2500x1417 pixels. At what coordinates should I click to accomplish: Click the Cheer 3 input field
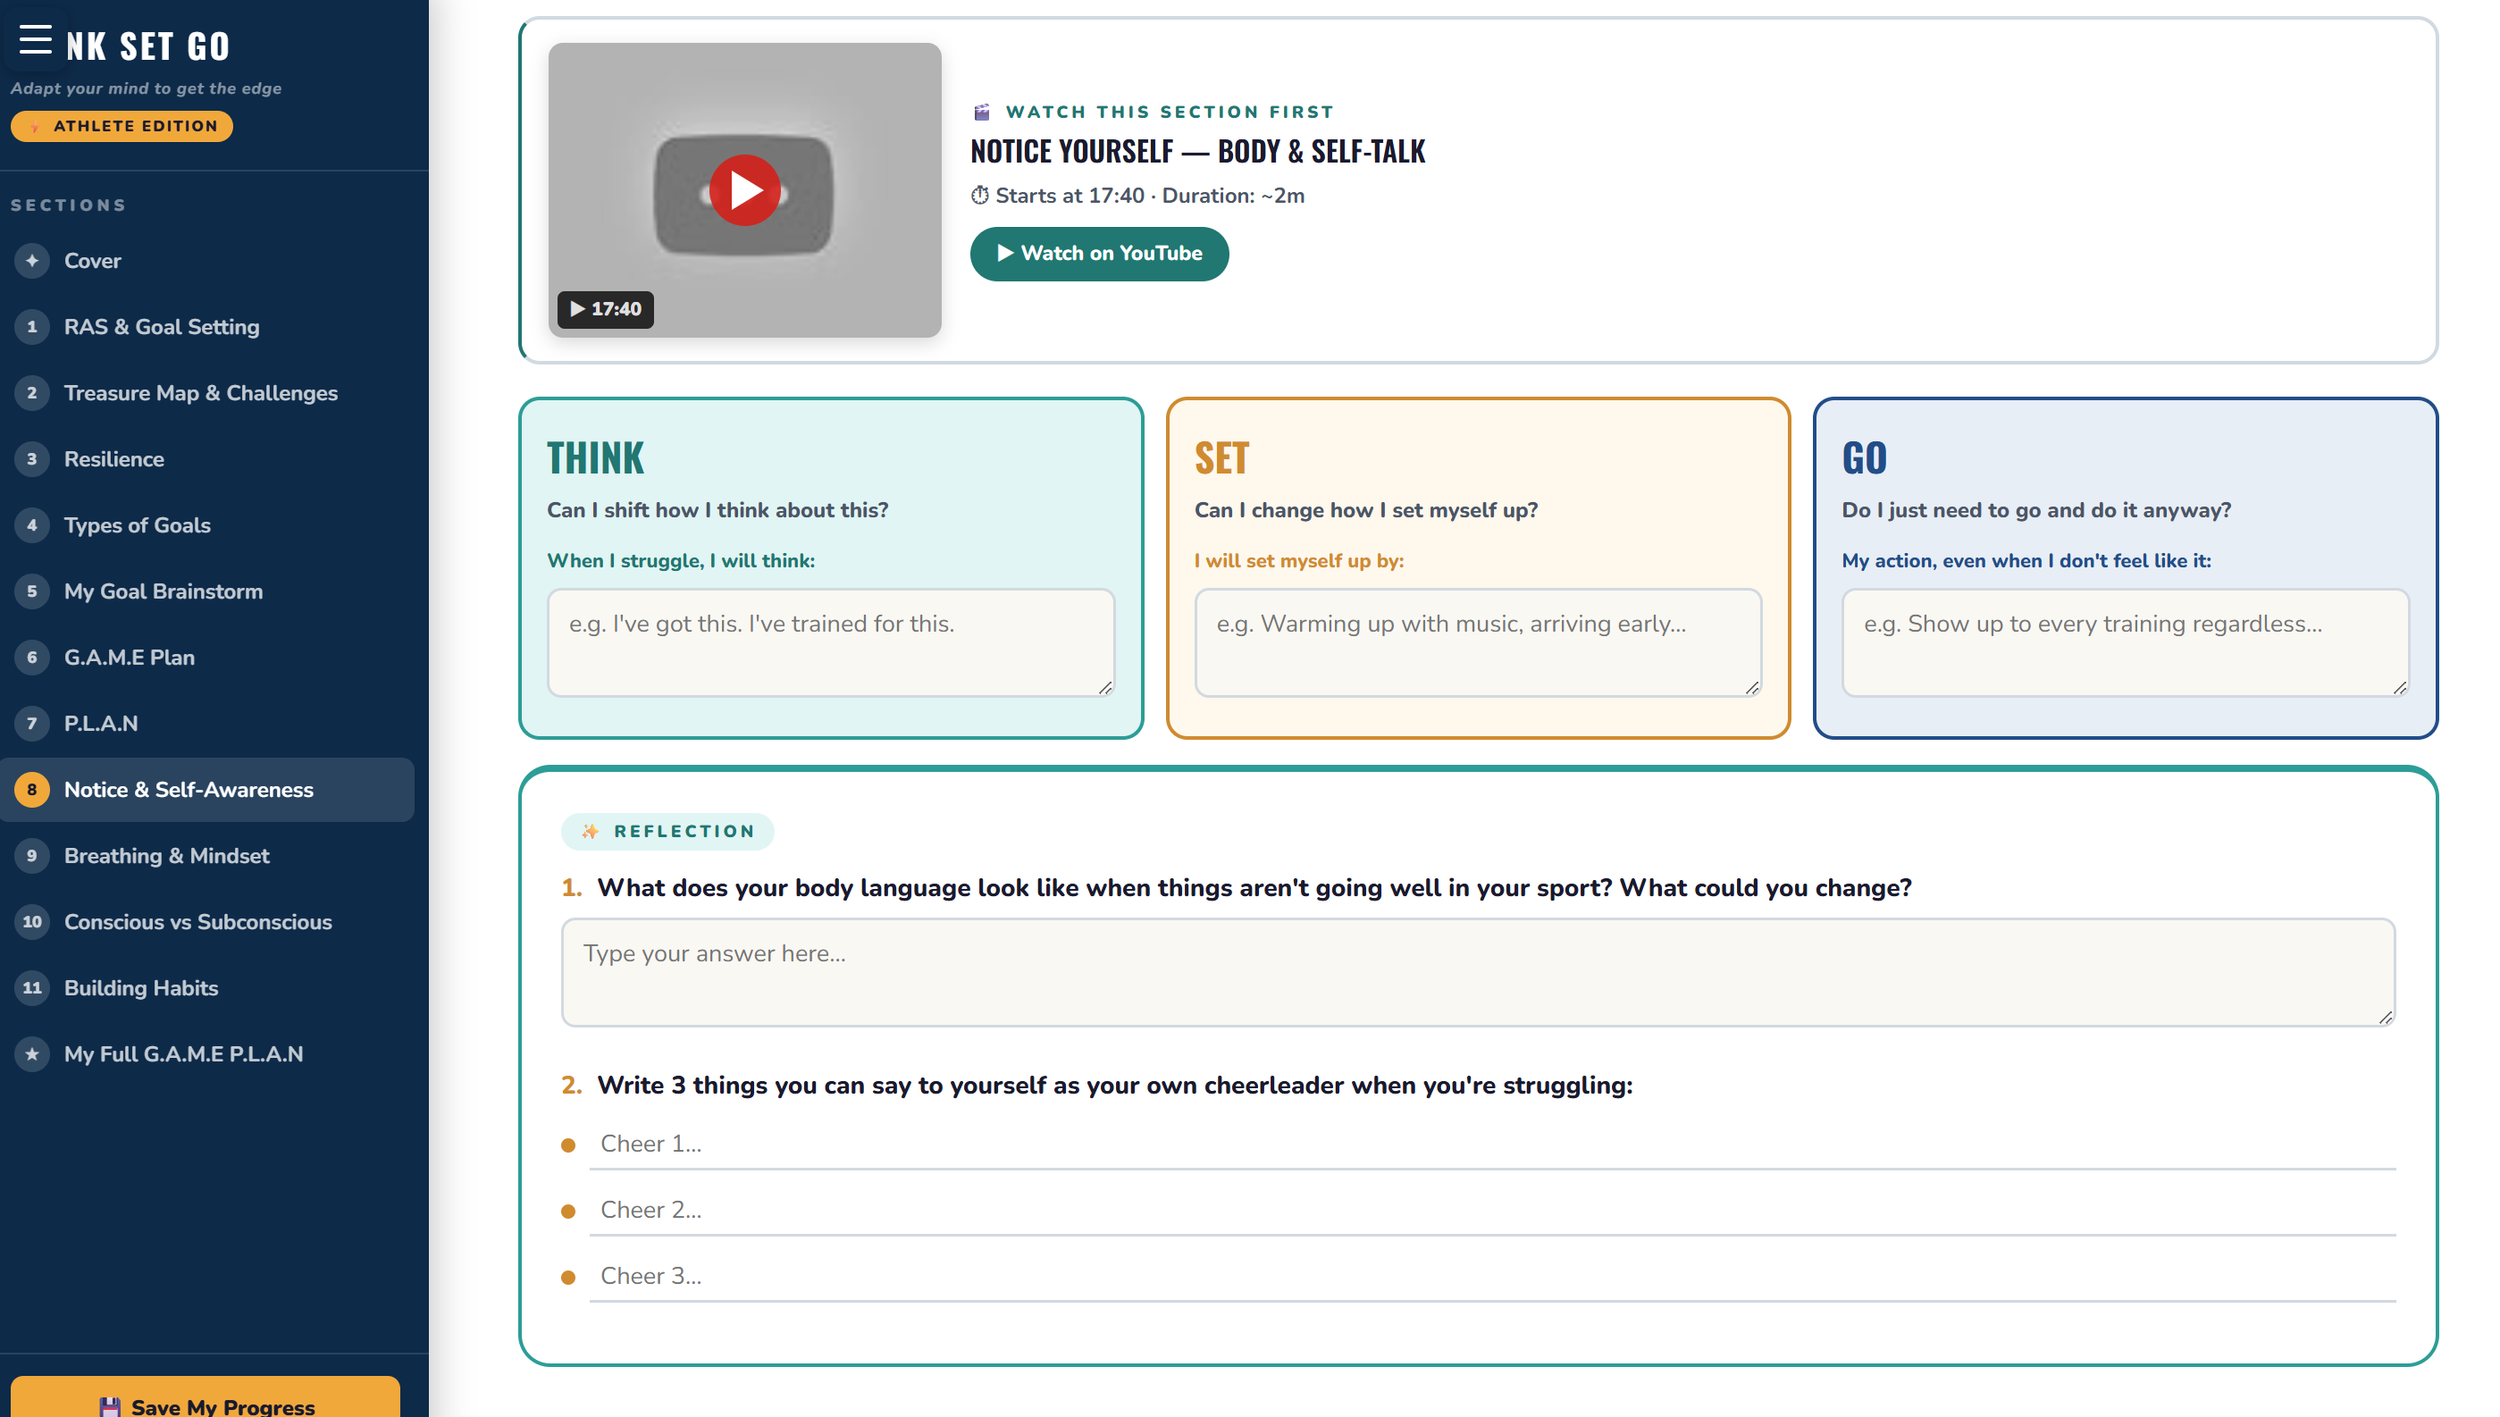(1492, 1276)
